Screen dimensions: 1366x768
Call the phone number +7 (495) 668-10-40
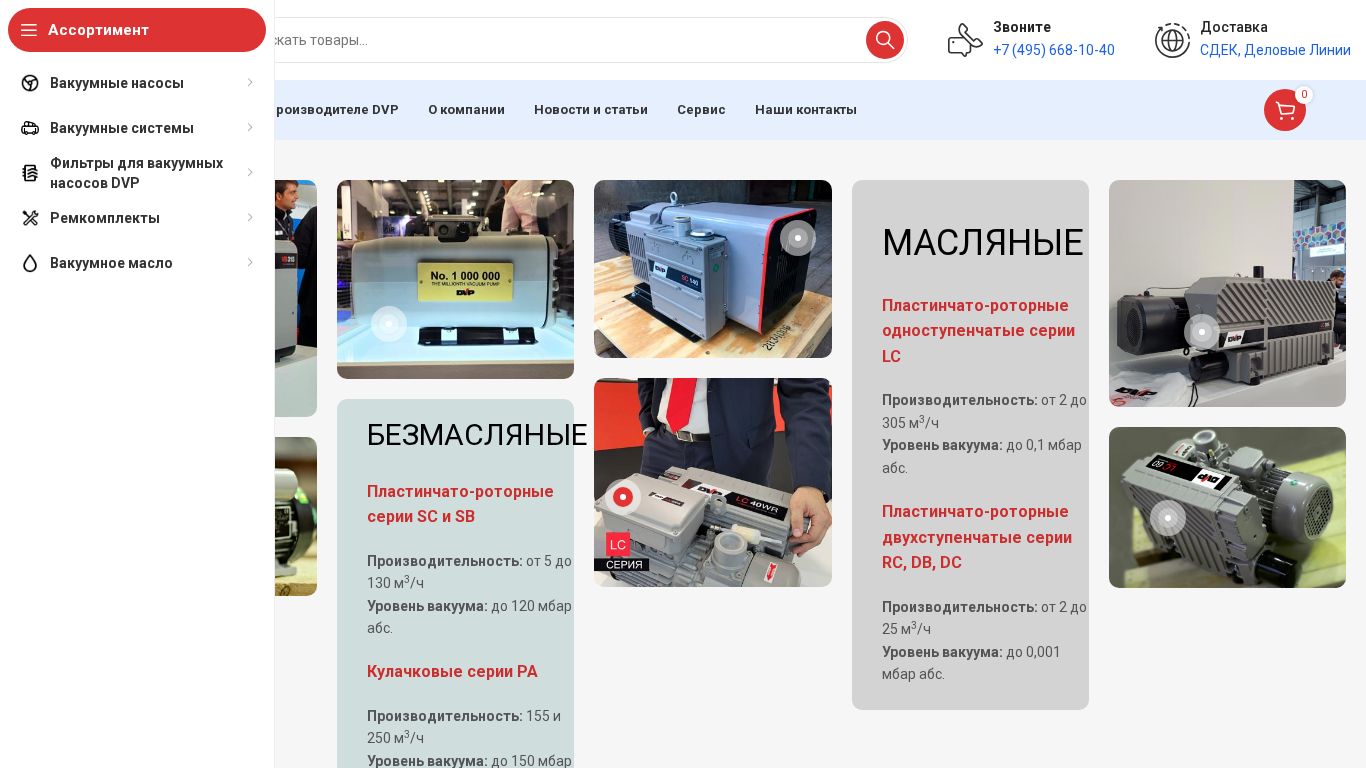[x=1053, y=50]
